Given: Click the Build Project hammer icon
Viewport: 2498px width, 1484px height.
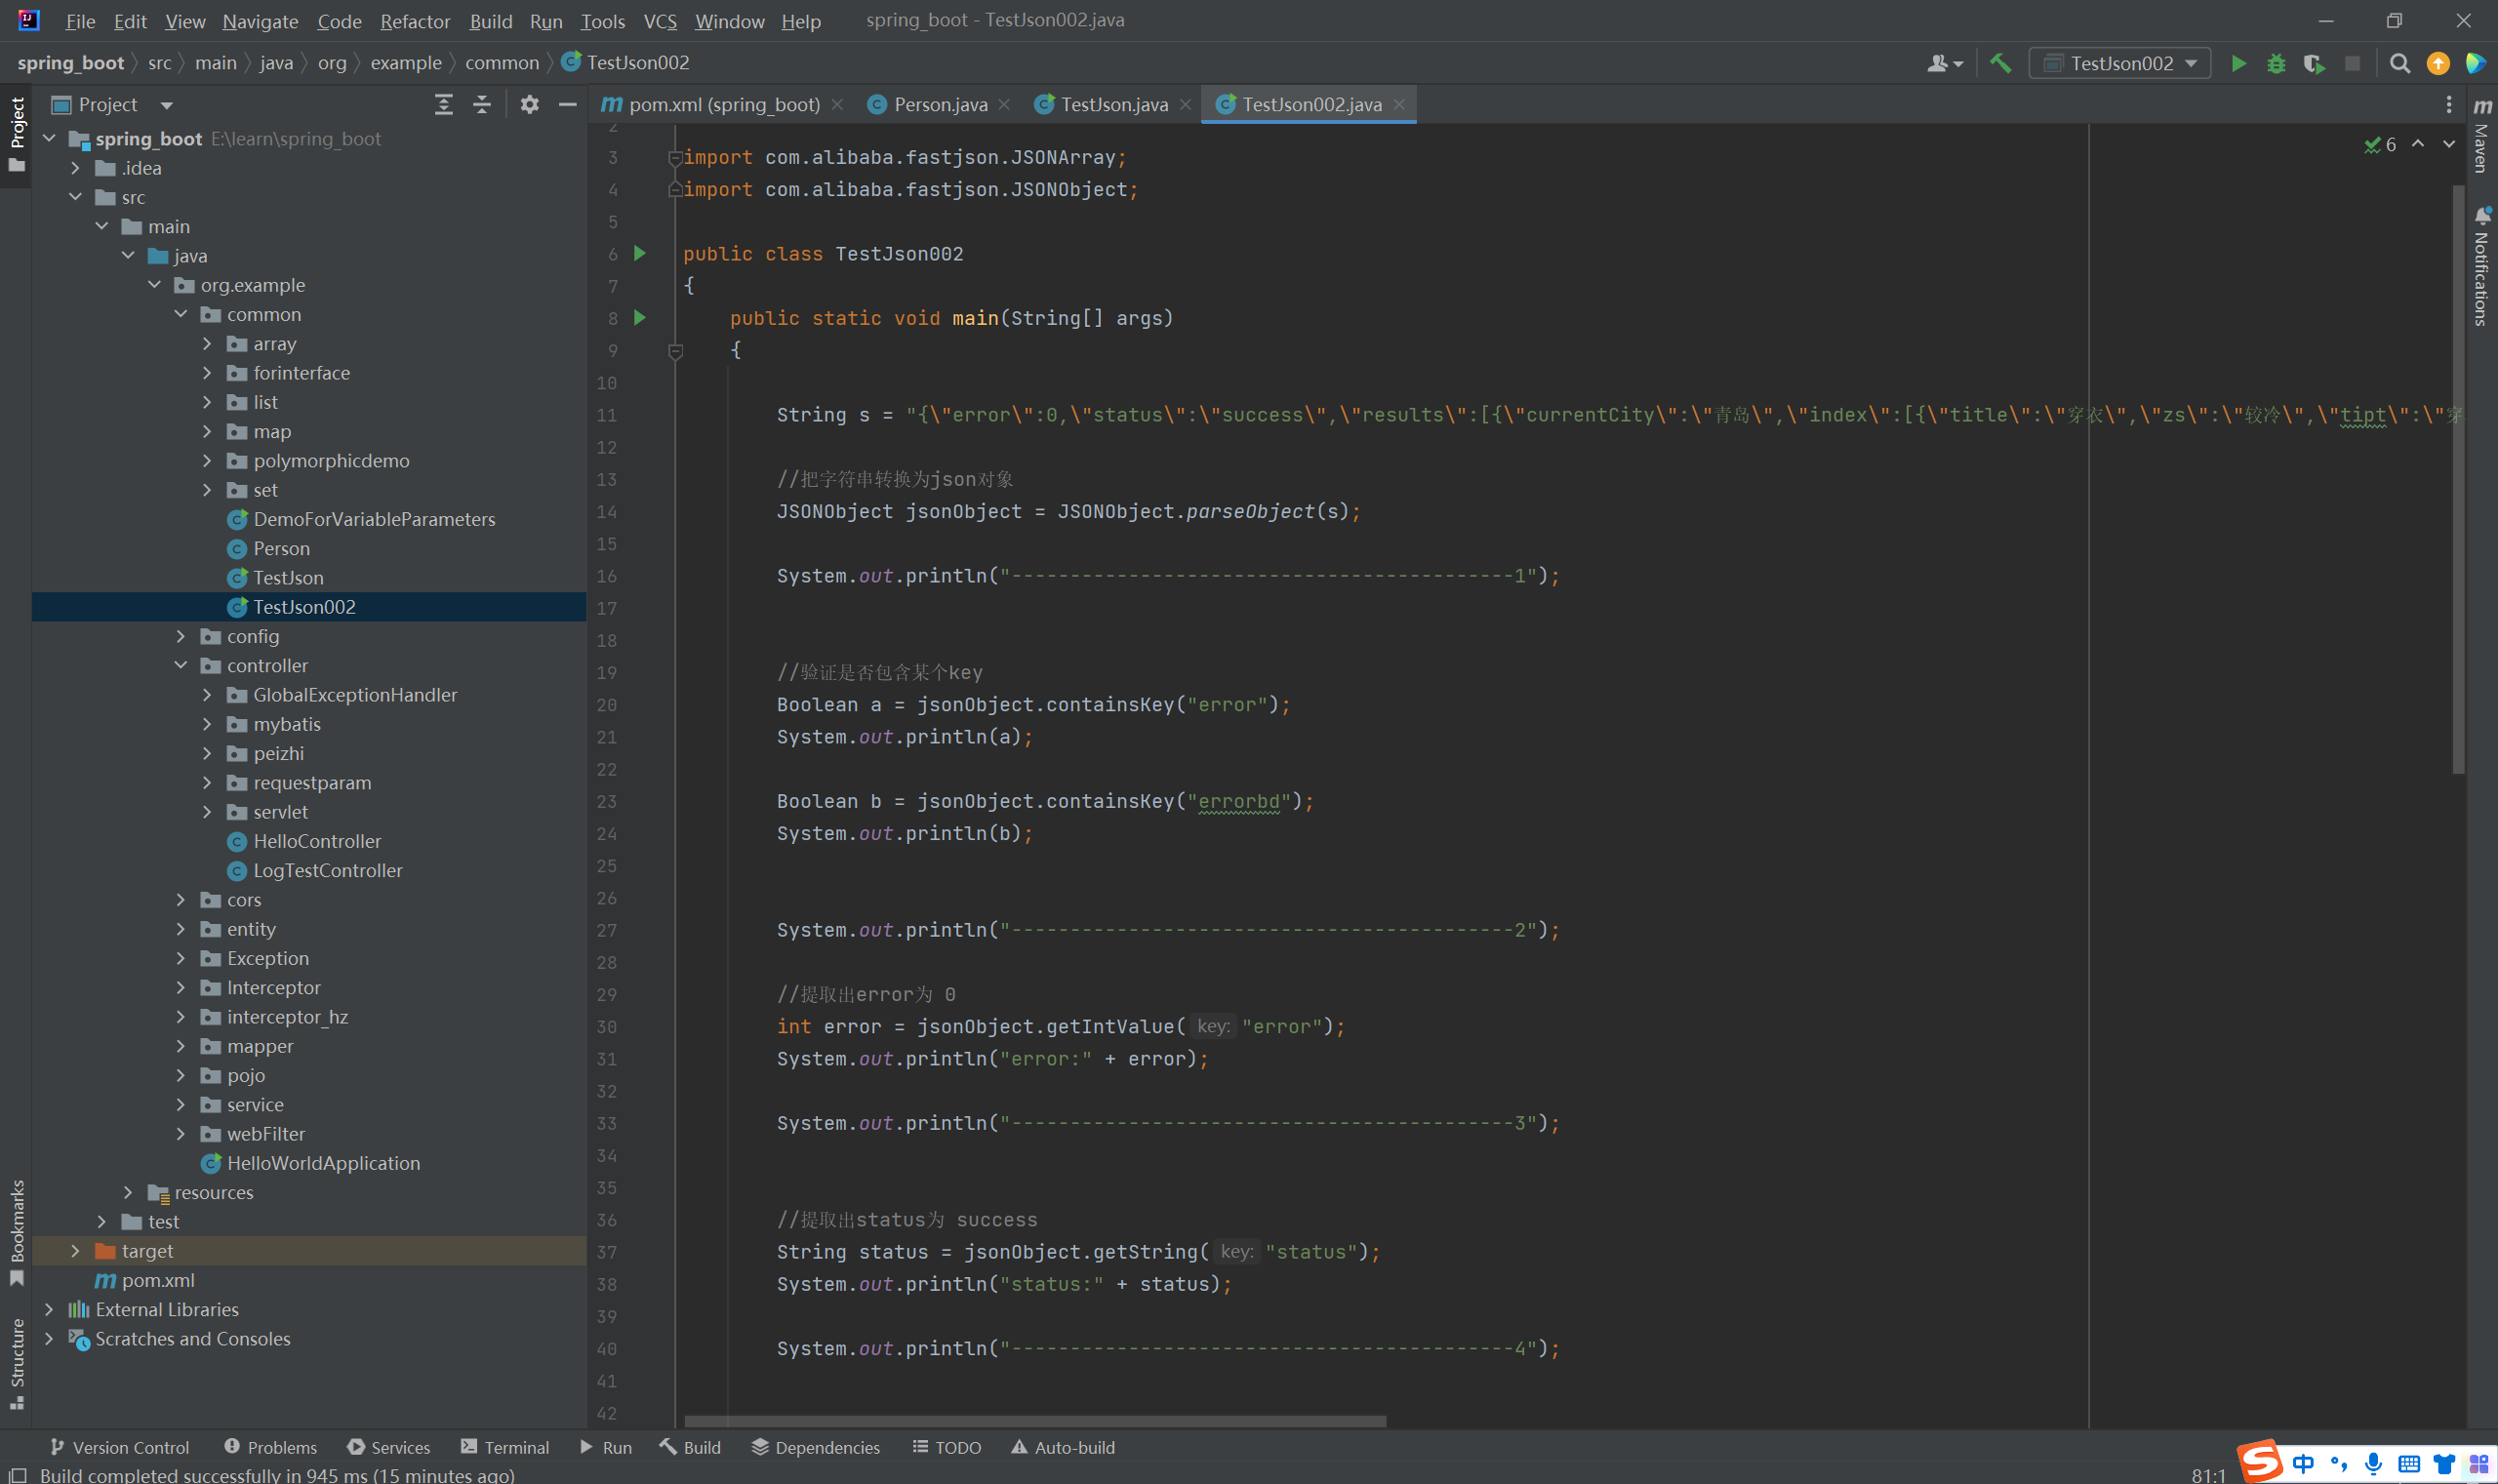Looking at the screenshot, I should click(2000, 63).
